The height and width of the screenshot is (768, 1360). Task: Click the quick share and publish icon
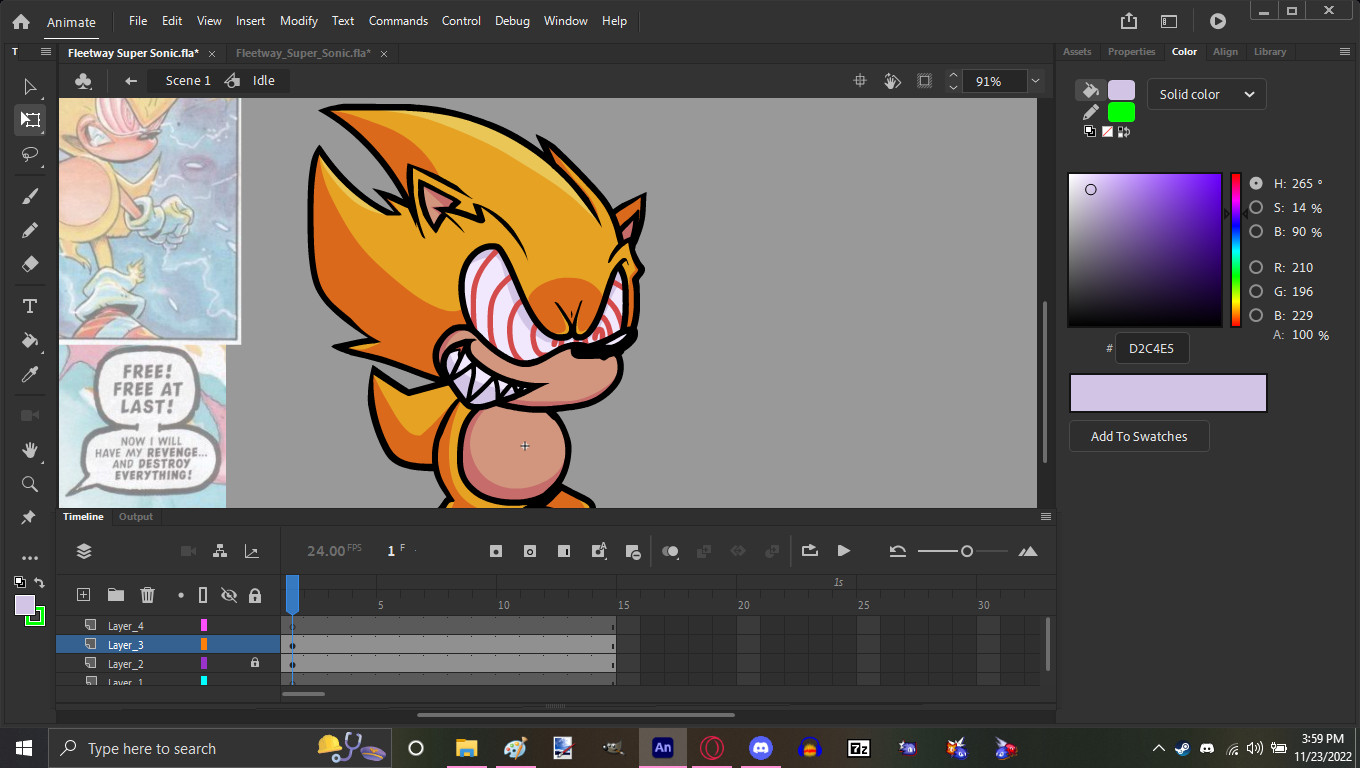point(1129,21)
